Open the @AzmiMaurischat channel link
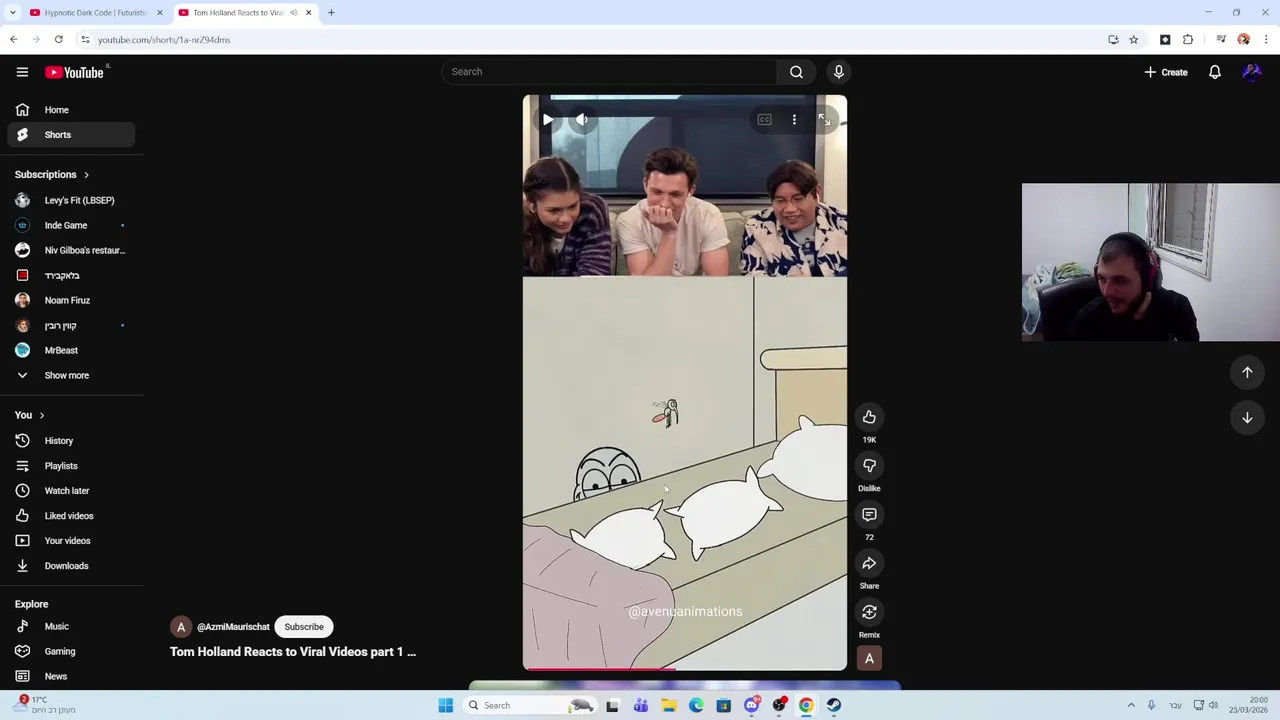Screen dimensions: 1280x720 [x=233, y=627]
